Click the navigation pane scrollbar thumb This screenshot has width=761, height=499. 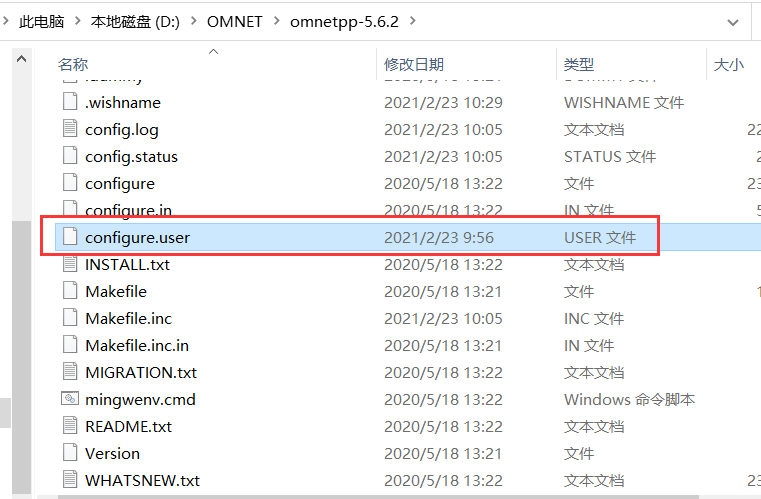click(22, 357)
